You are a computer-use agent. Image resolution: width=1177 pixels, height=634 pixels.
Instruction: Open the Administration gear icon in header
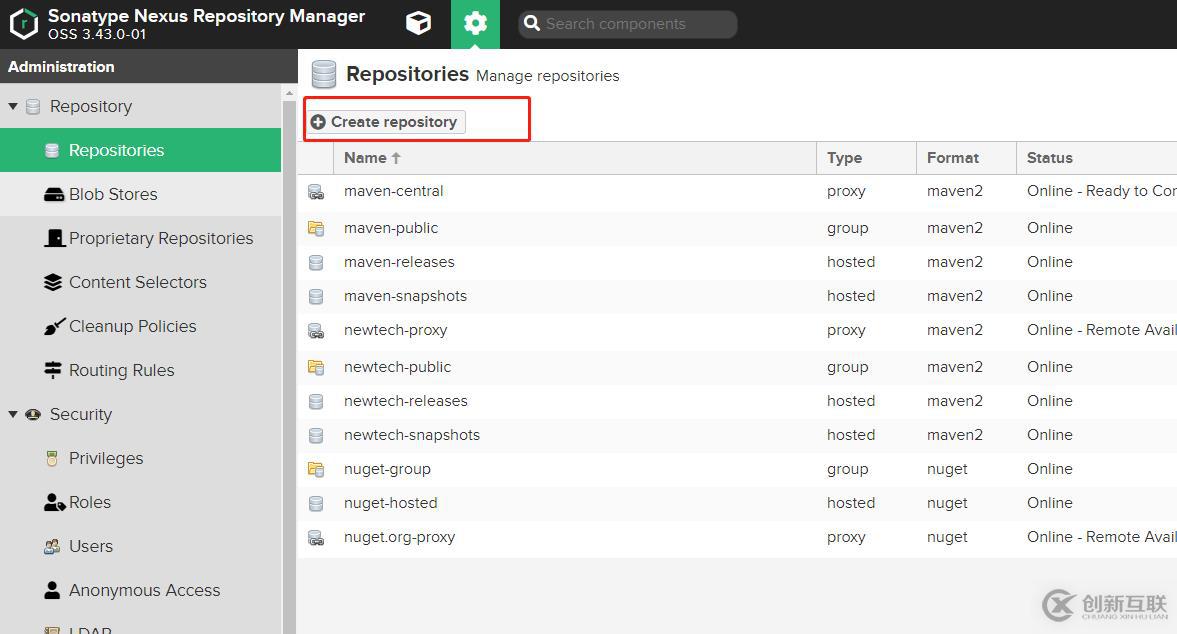tap(475, 23)
